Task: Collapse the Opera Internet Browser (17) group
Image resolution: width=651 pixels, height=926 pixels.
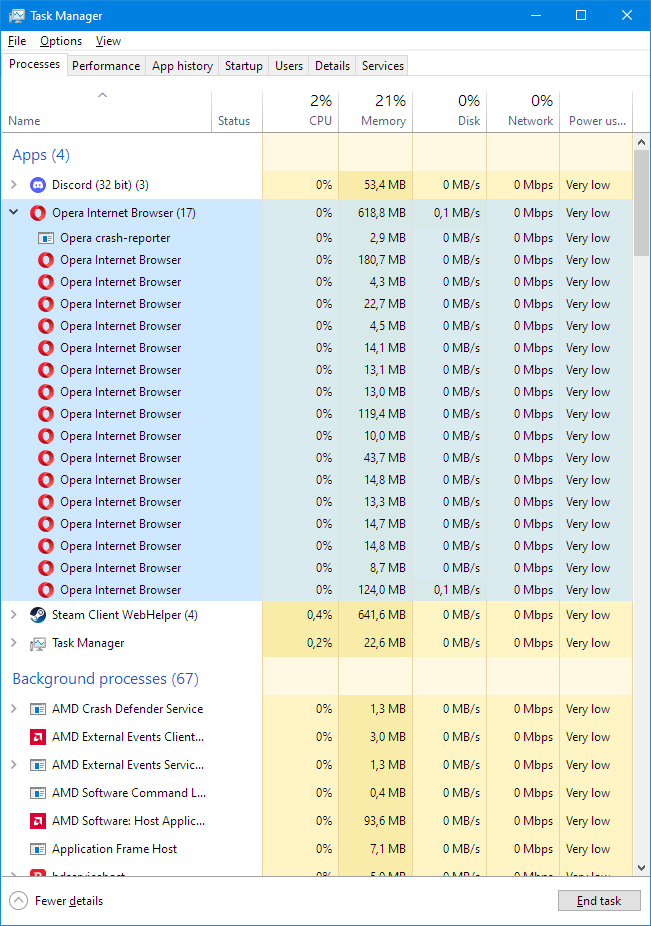Action: 14,212
